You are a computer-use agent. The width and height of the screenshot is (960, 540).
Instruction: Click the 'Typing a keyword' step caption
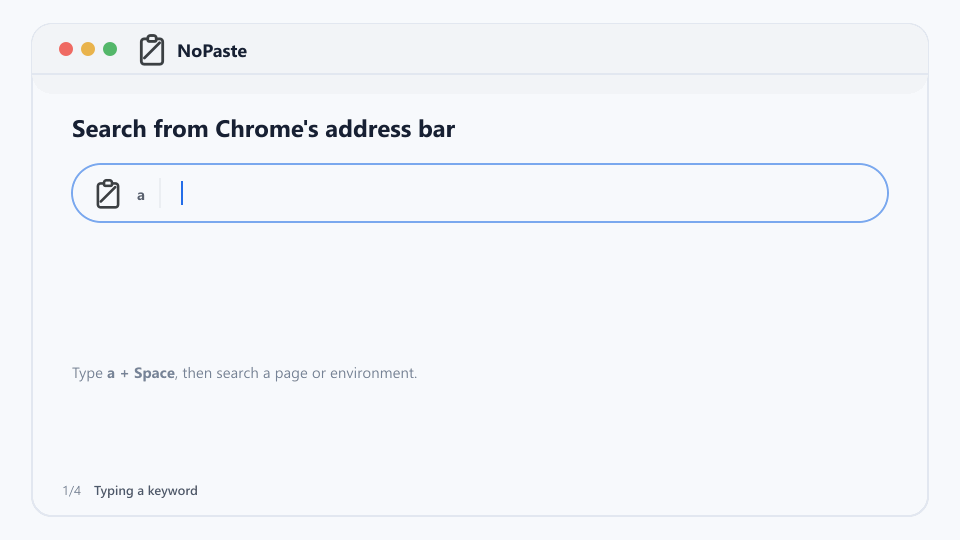click(146, 490)
